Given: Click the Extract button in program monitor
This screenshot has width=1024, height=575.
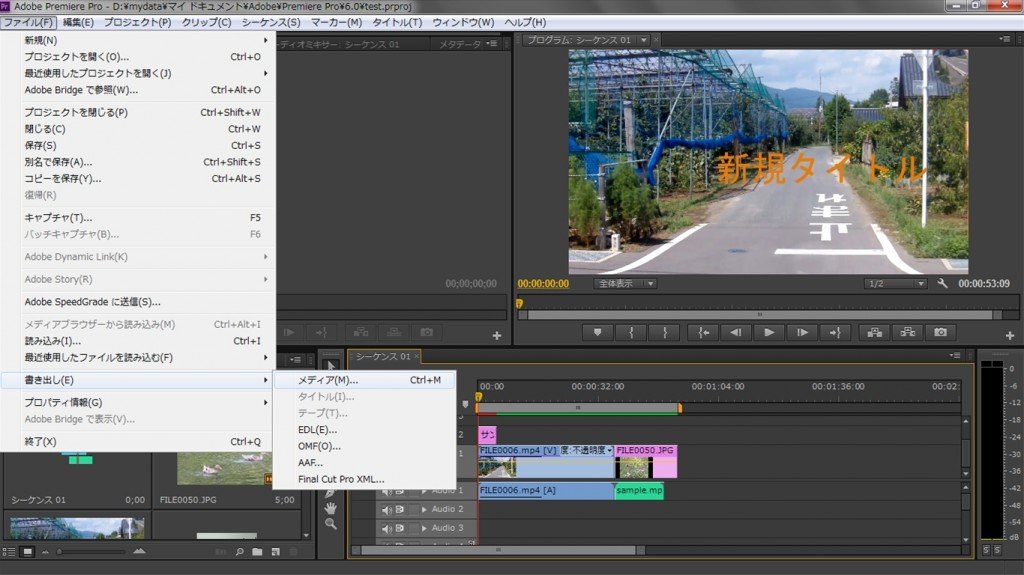Looking at the screenshot, I should (x=908, y=333).
